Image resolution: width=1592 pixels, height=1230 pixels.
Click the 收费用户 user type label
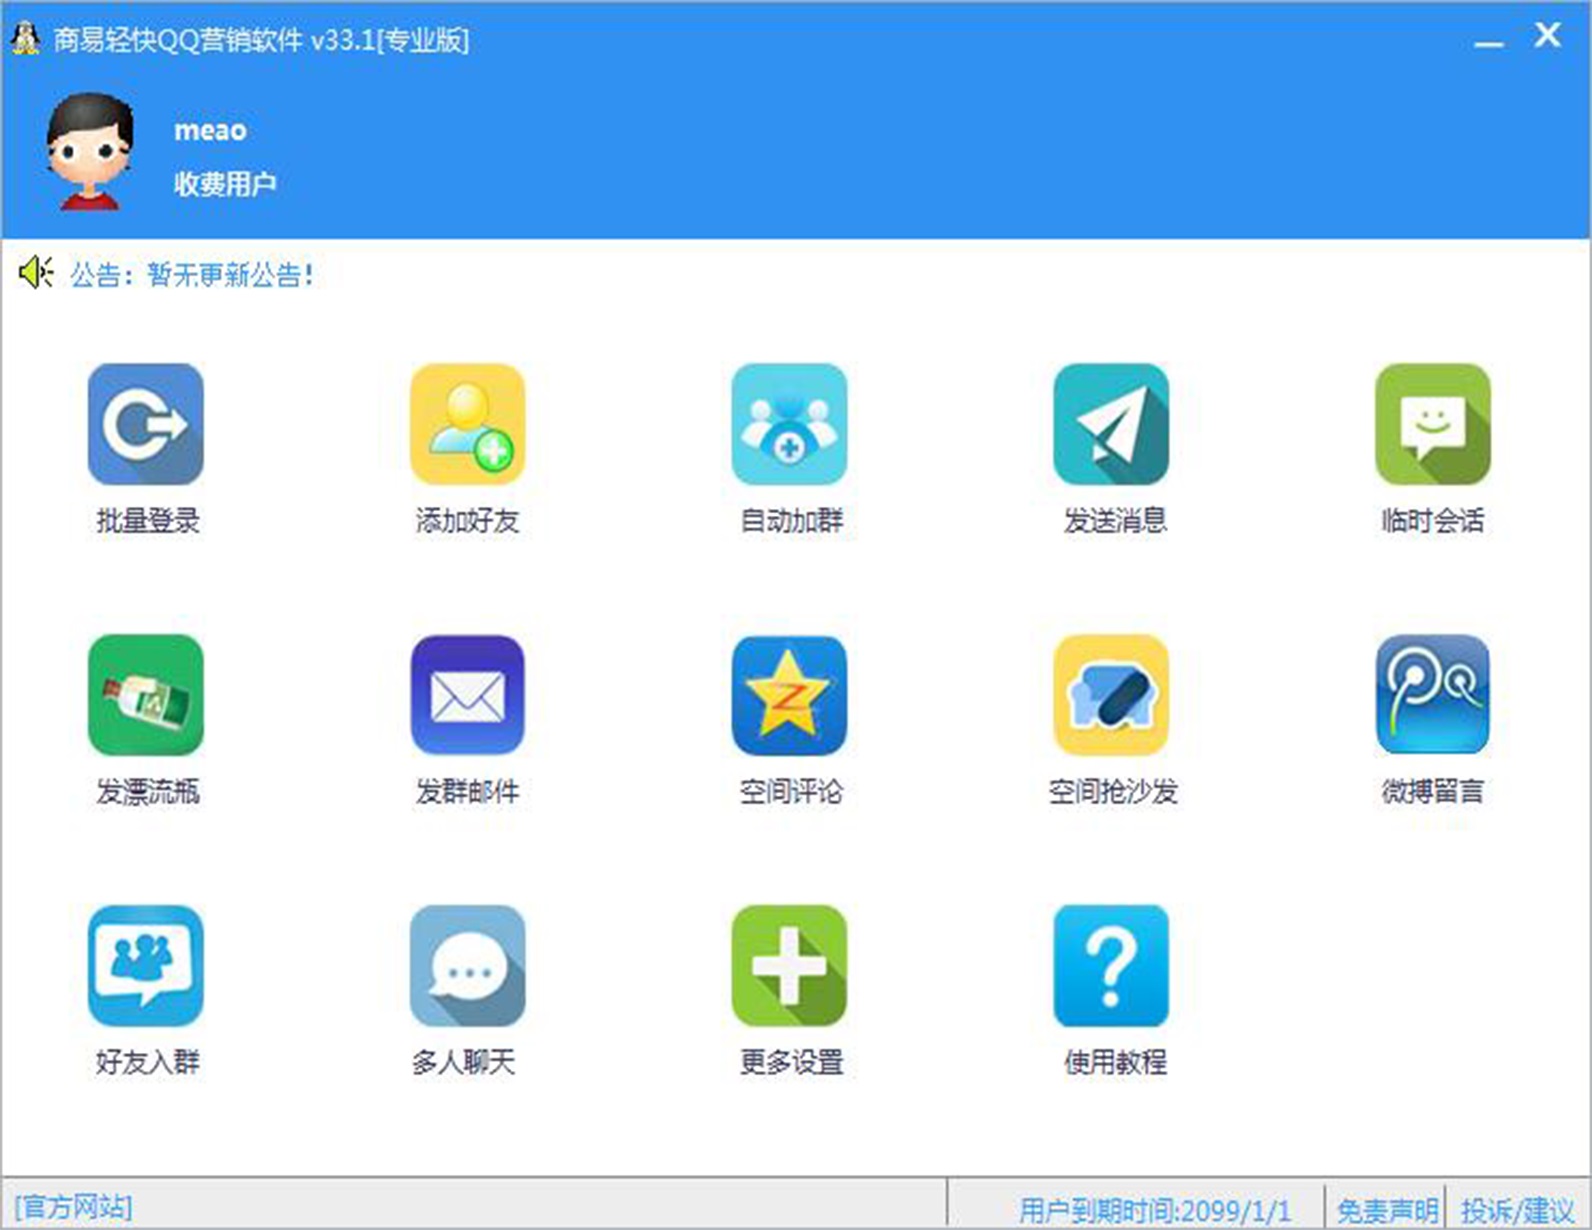pos(225,184)
